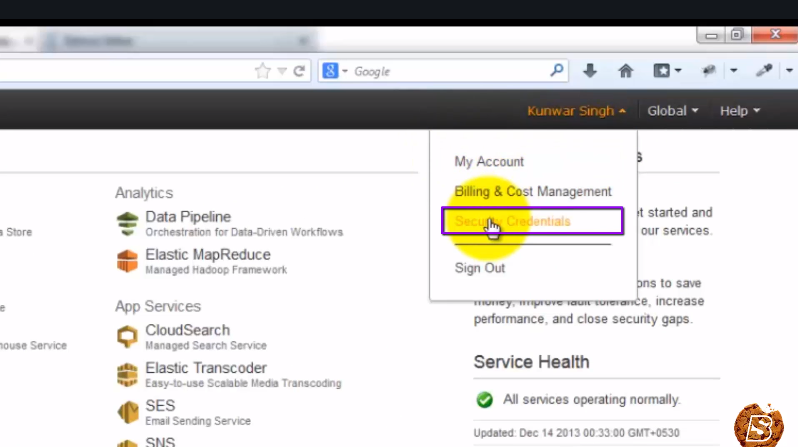Click the reload page icon
The width and height of the screenshot is (798, 447).
click(299, 71)
